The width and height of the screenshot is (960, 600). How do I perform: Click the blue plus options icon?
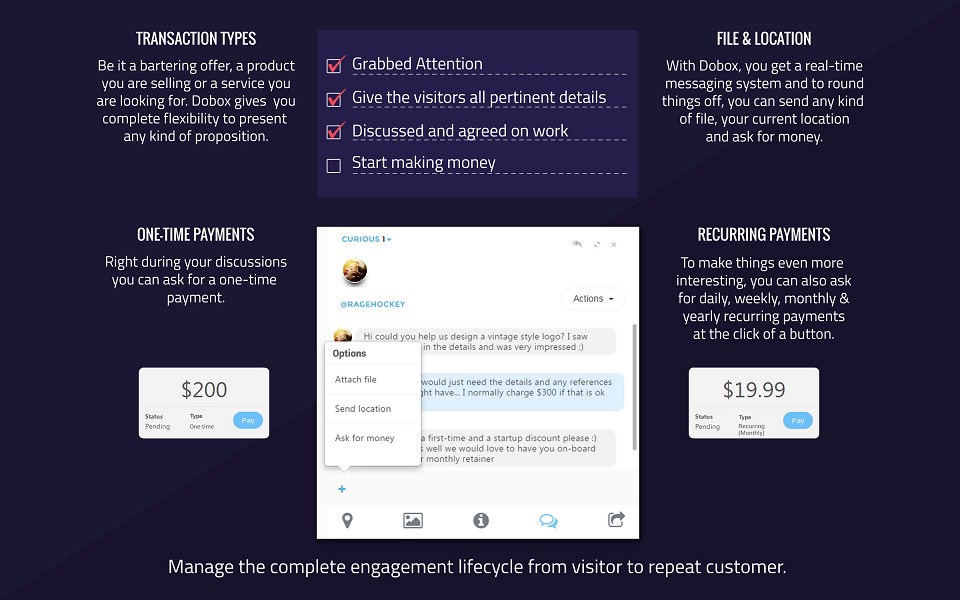pyautogui.click(x=342, y=489)
